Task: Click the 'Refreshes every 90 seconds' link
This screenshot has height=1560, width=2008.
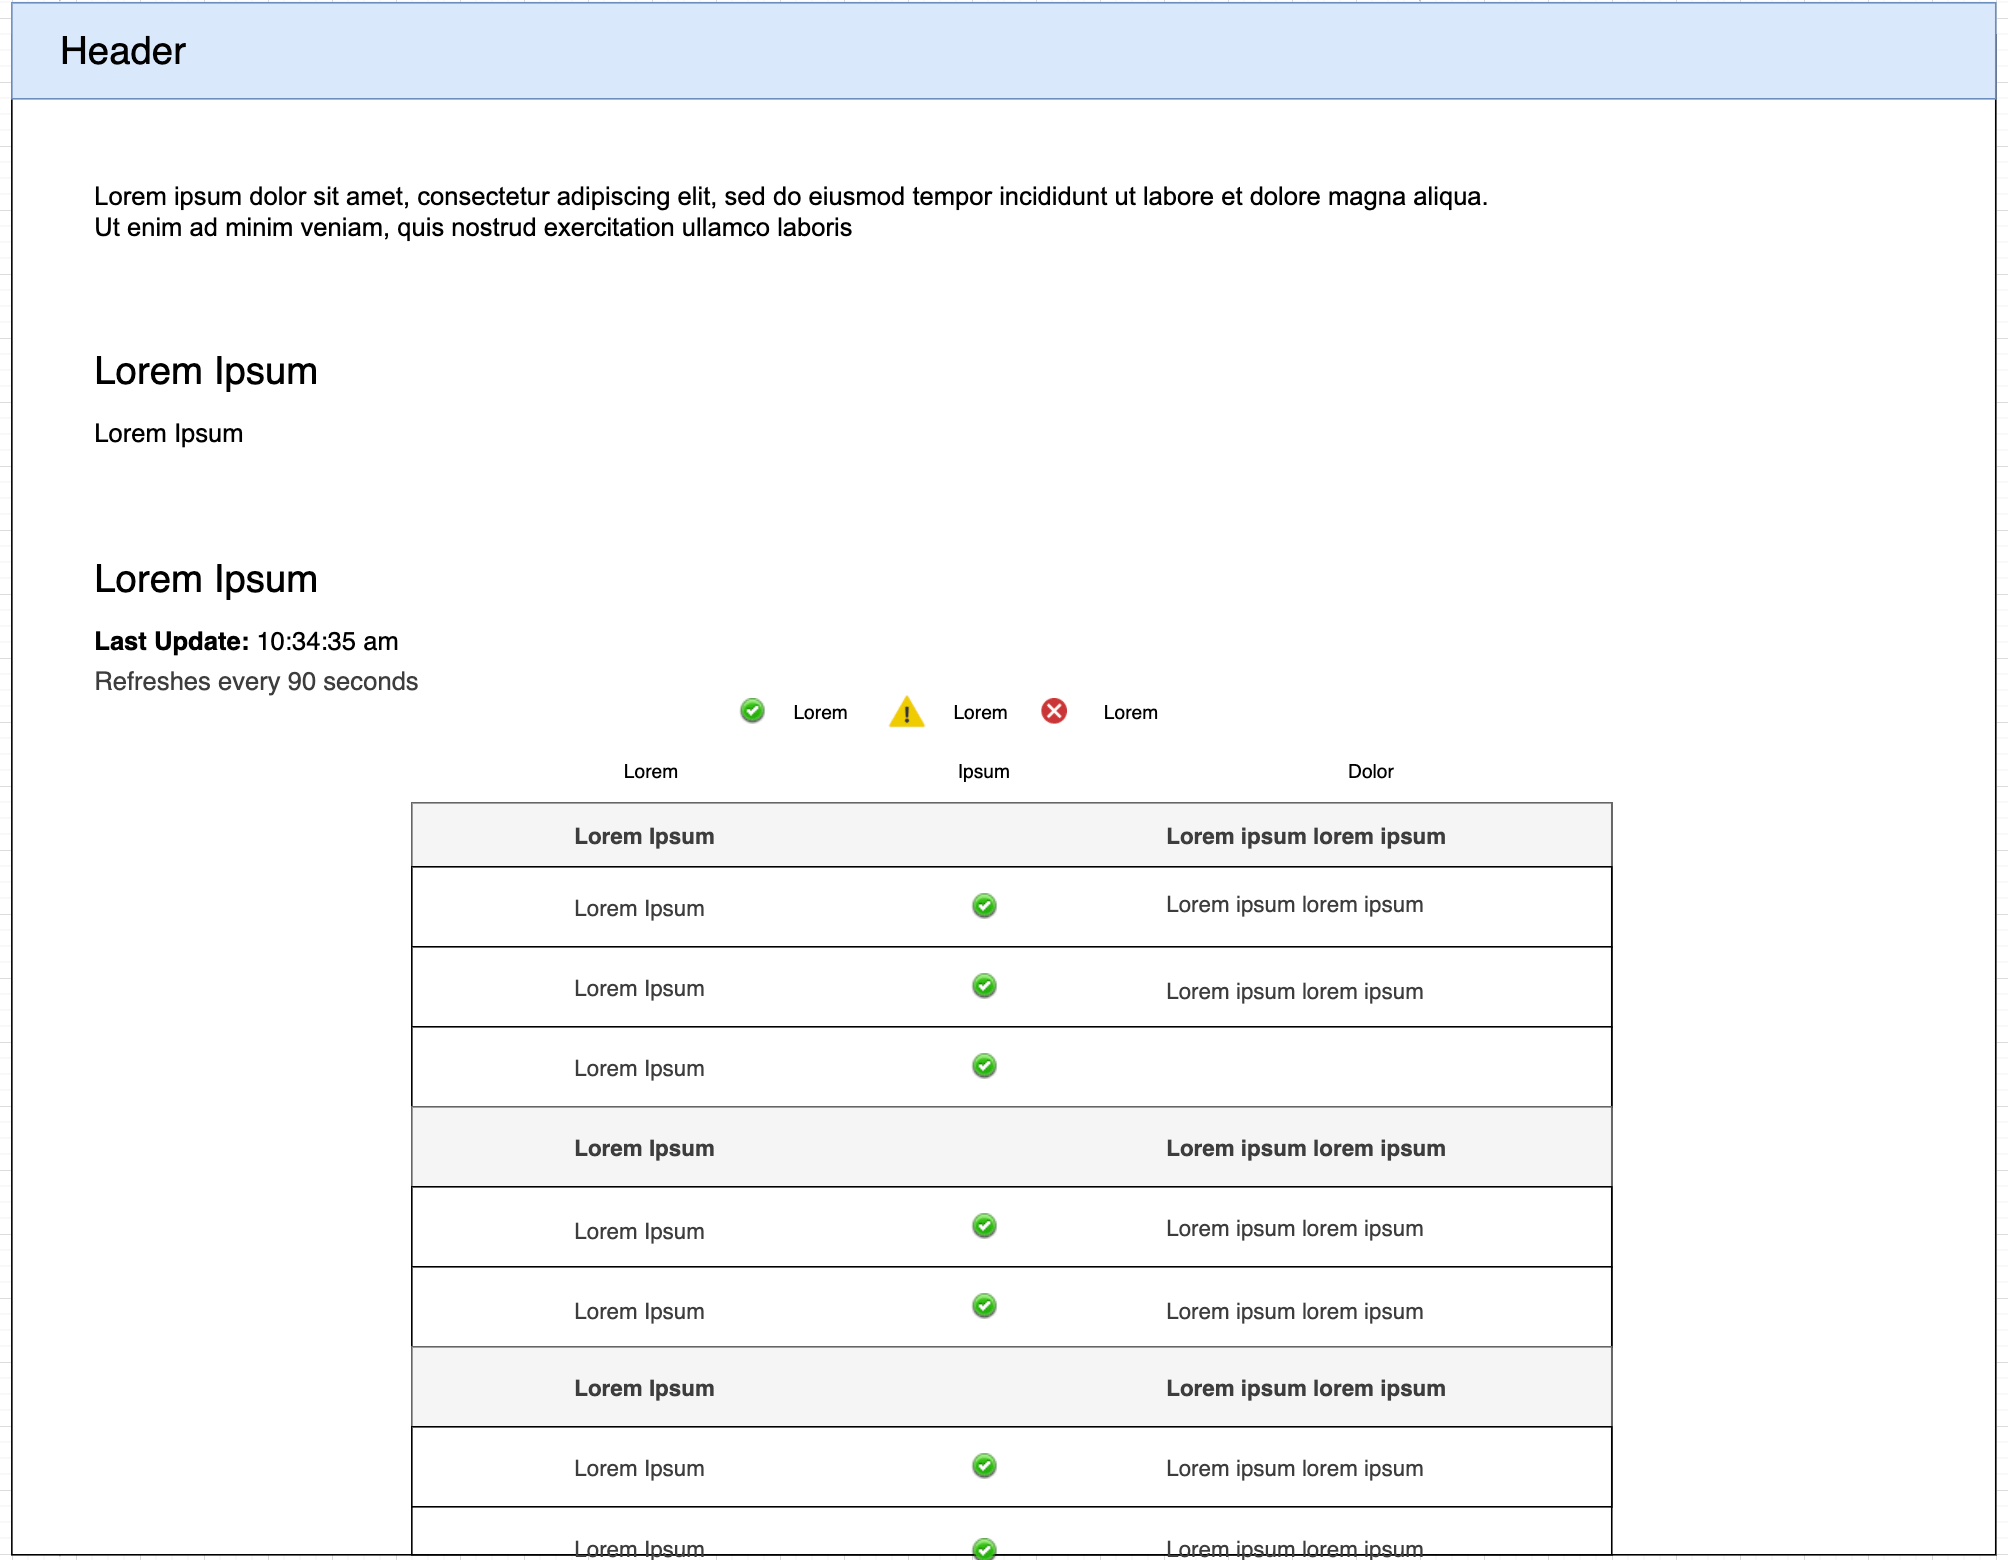Action: point(256,681)
